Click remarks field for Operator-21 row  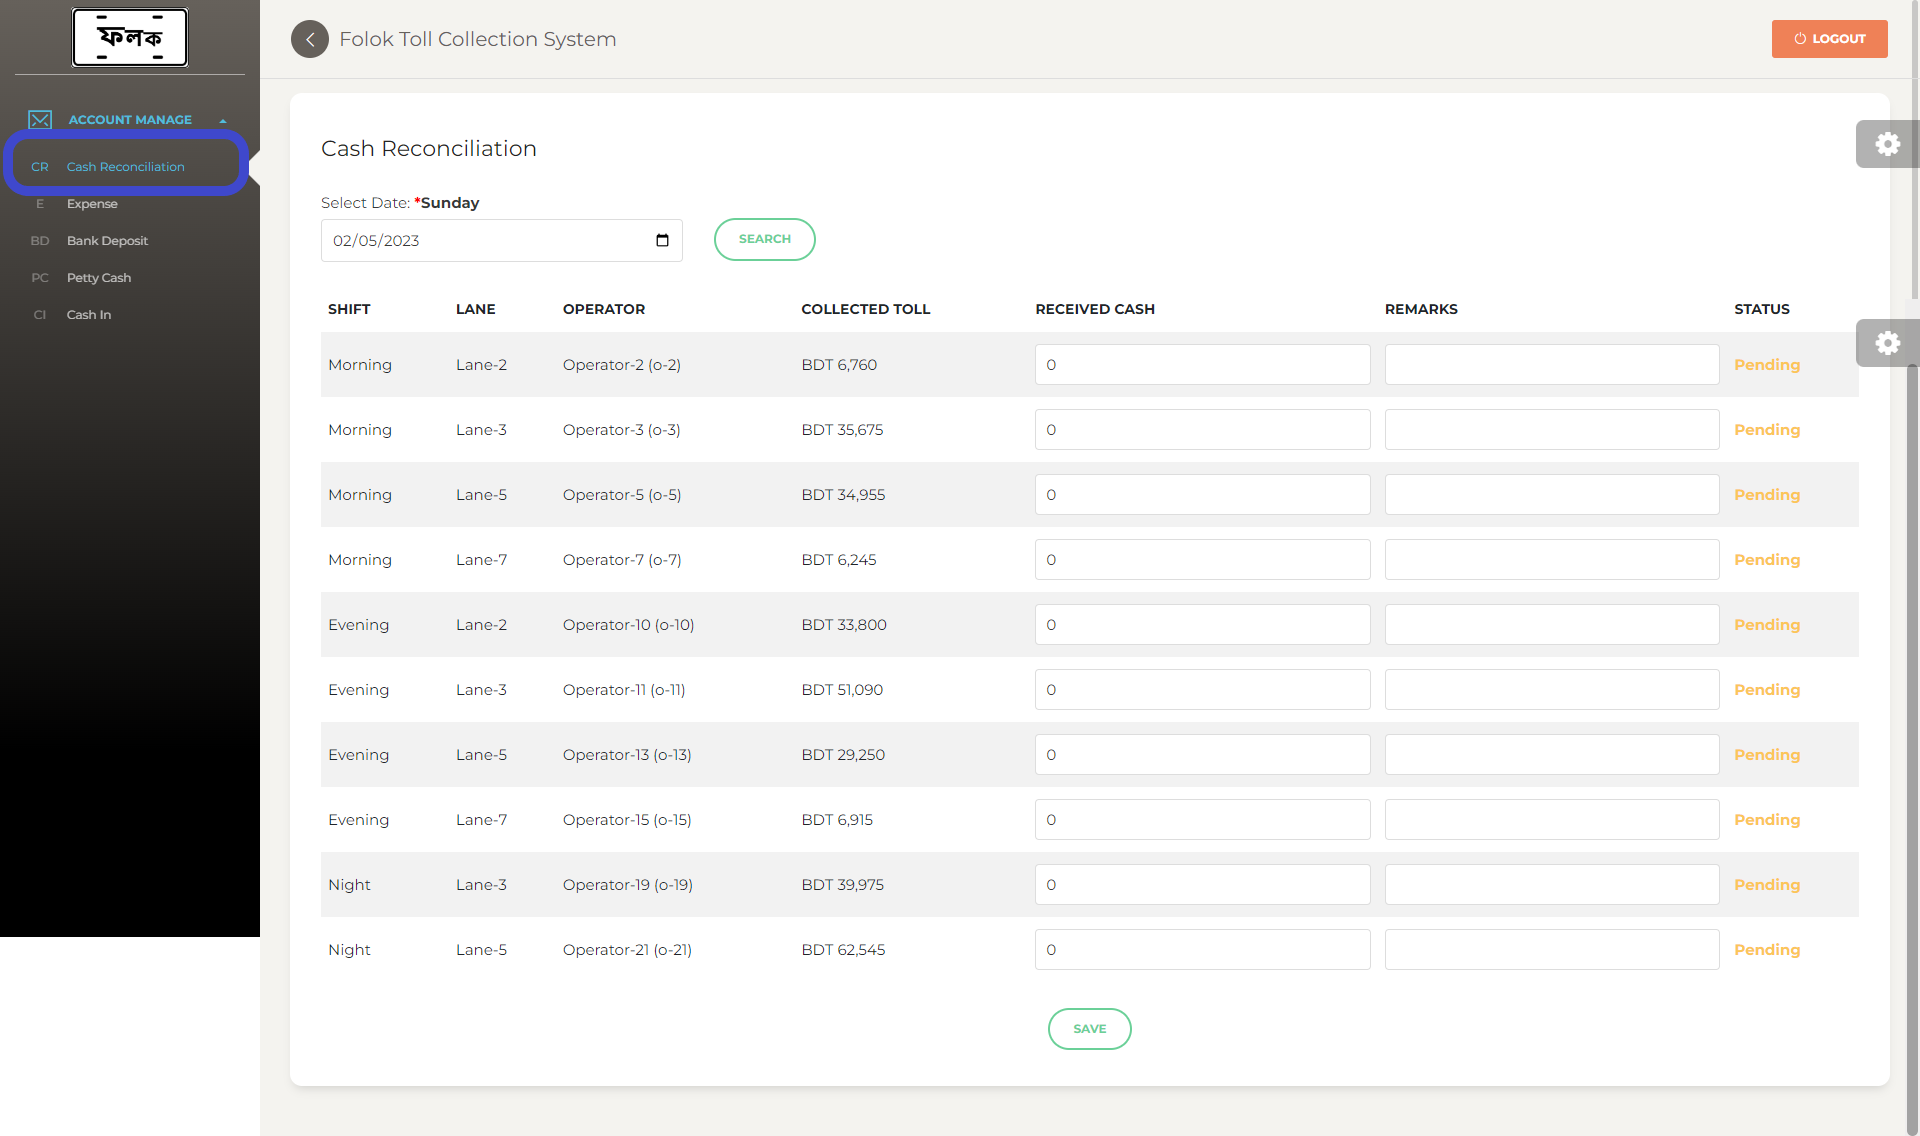coord(1552,950)
